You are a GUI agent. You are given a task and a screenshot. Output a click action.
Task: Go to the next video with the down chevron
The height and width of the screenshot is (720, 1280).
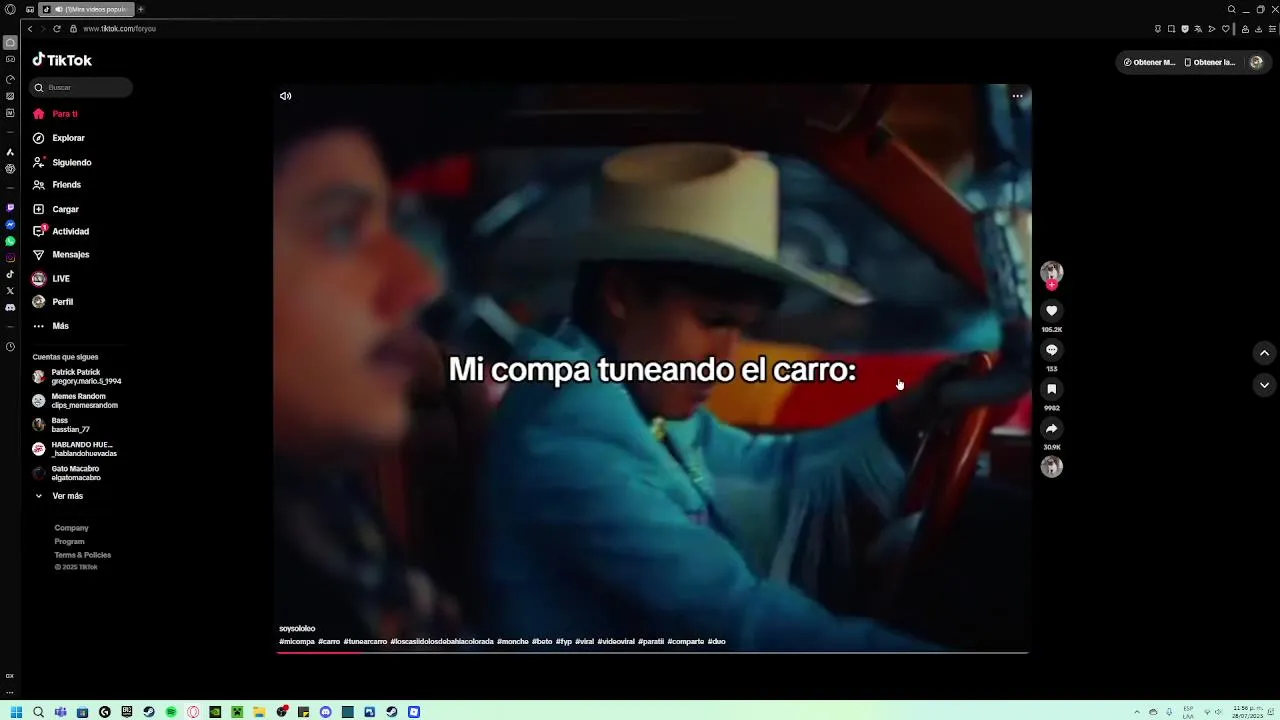click(x=1264, y=385)
